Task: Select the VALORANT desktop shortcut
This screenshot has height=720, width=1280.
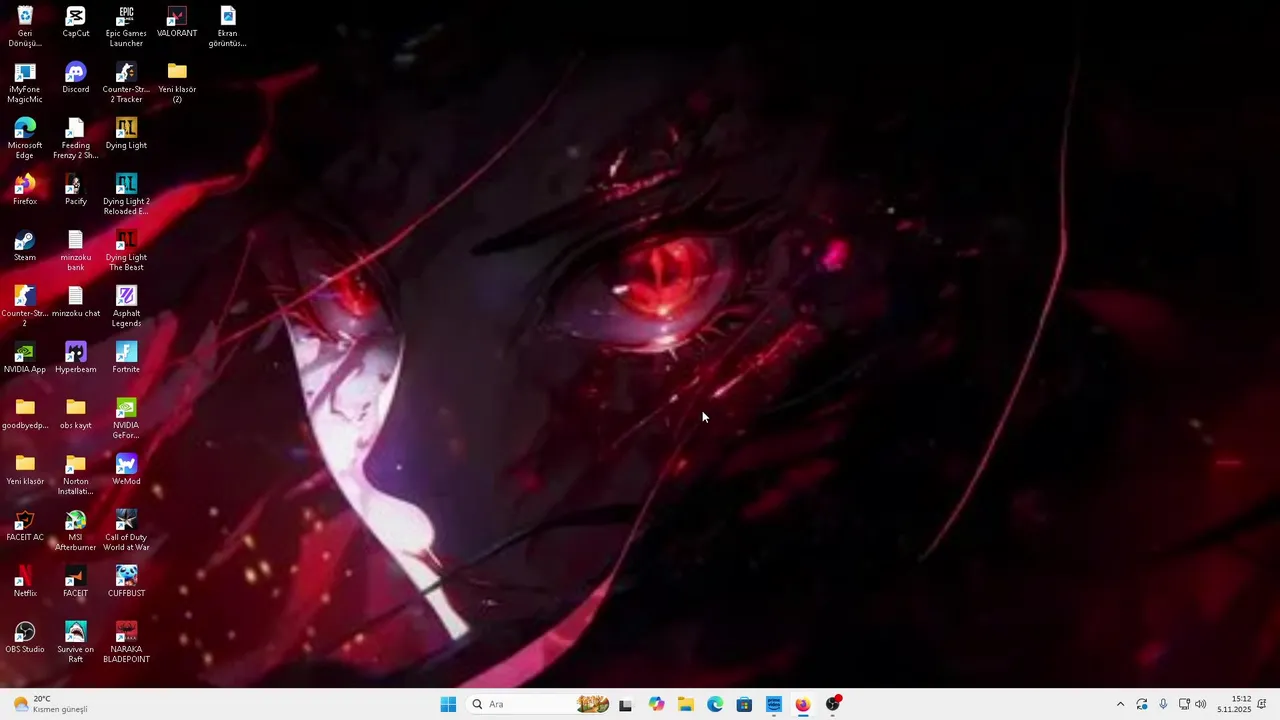Action: pos(177,22)
